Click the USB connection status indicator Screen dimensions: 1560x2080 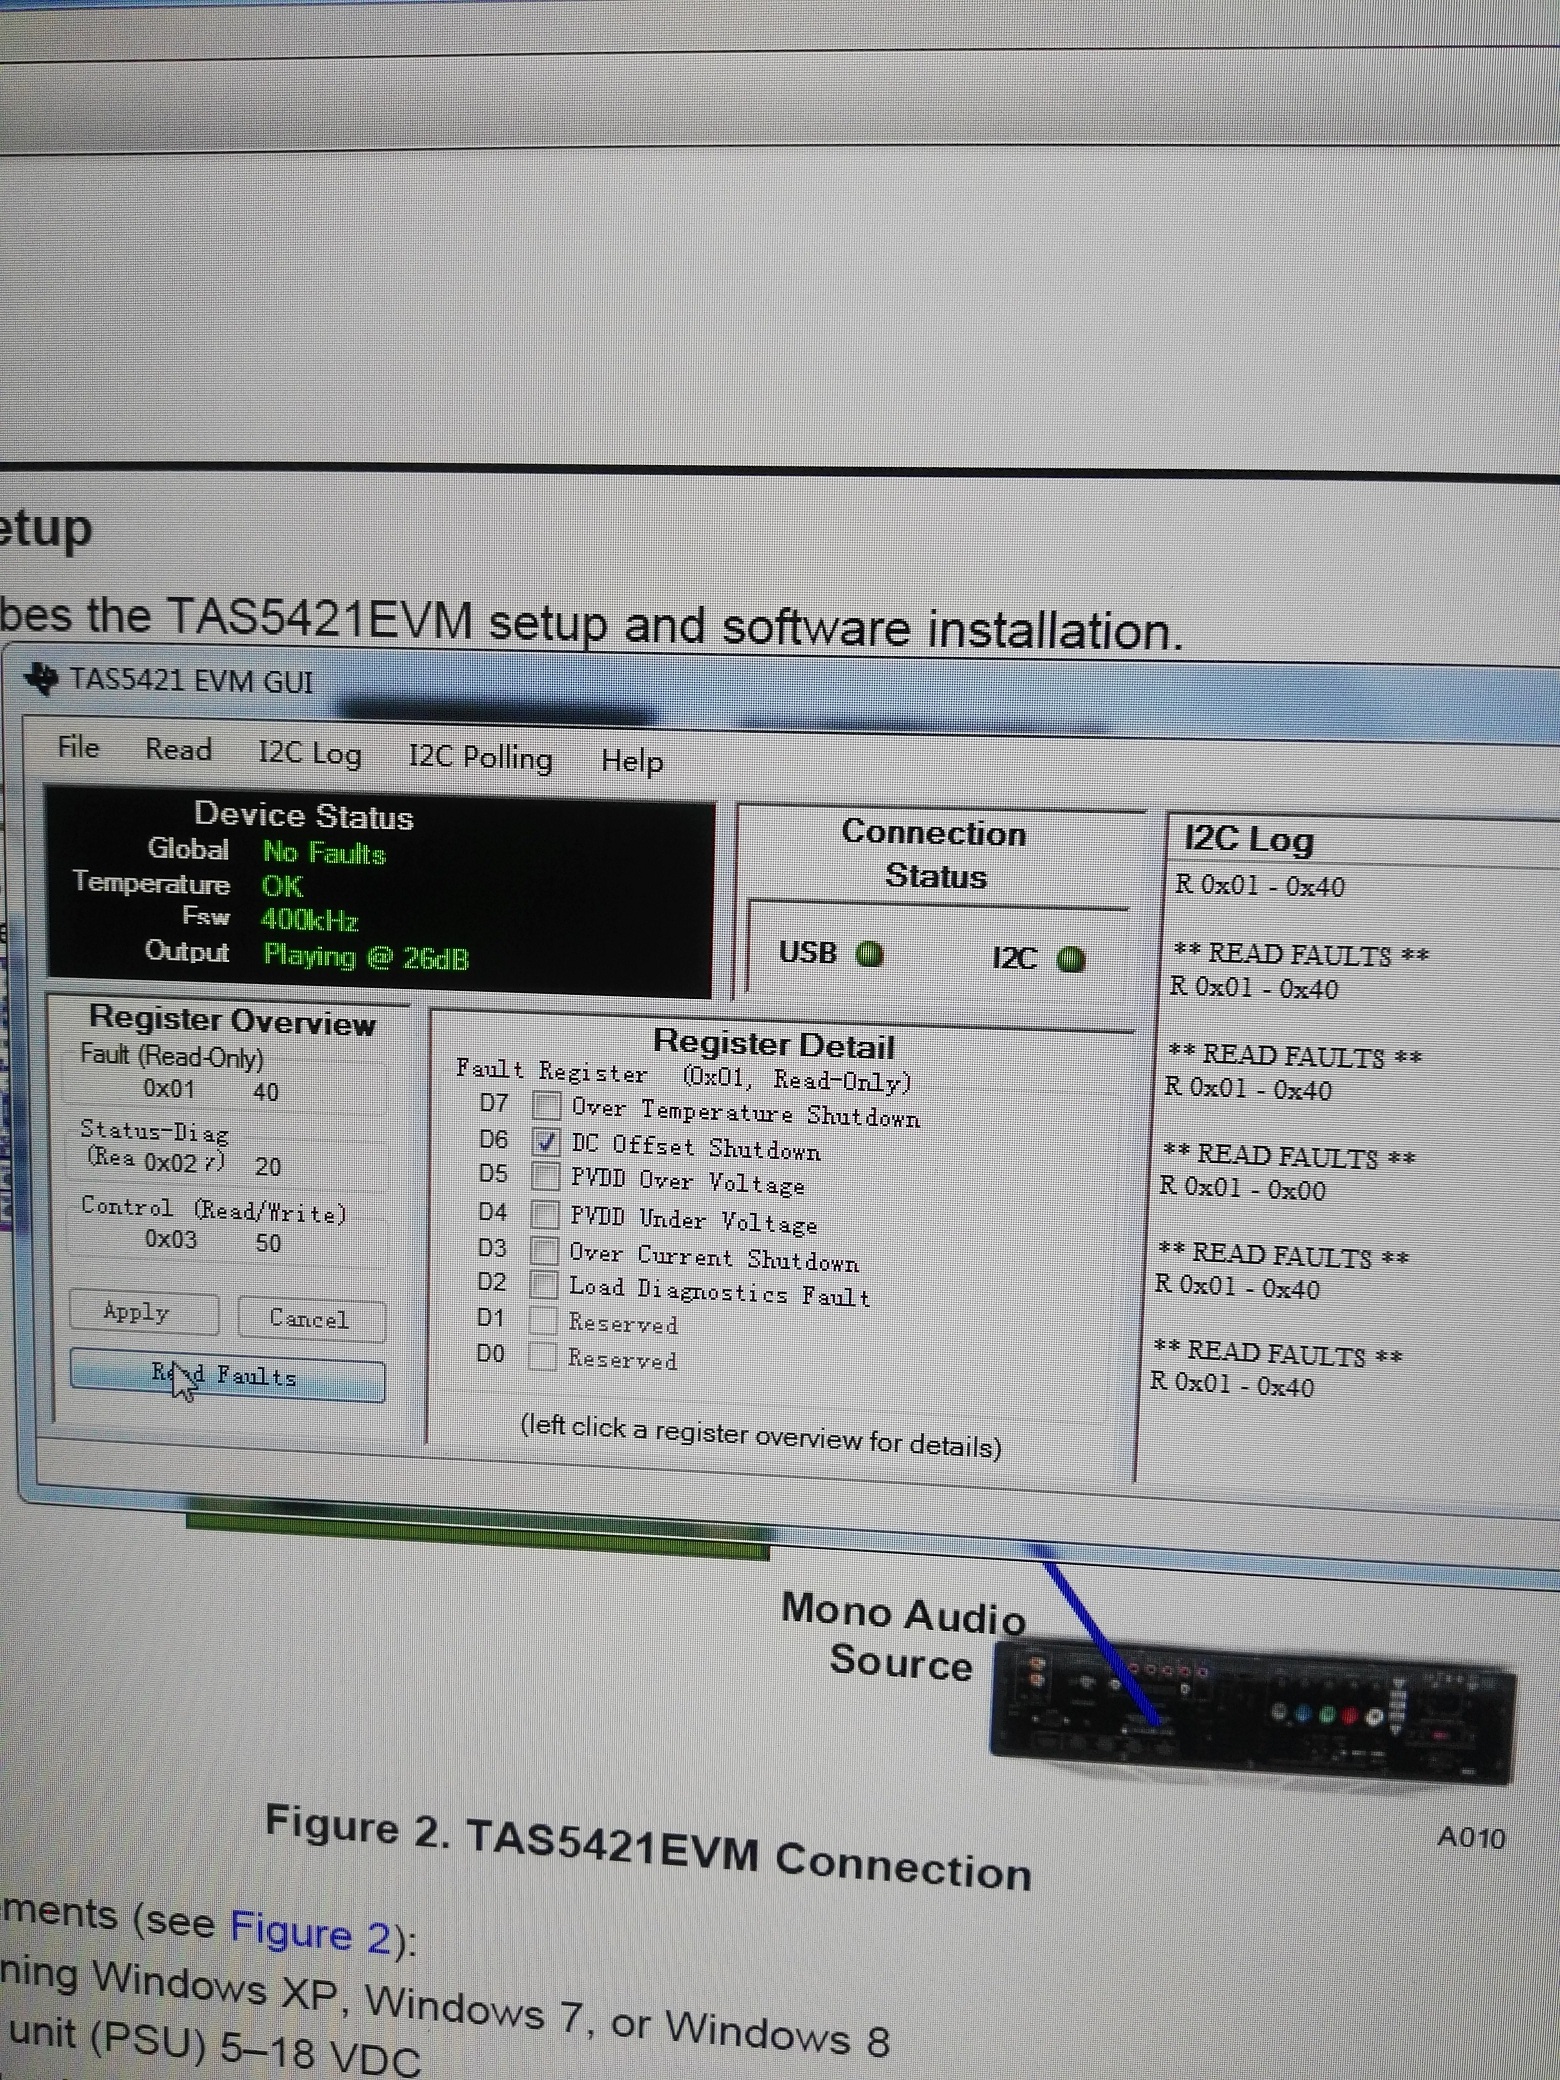(870, 953)
